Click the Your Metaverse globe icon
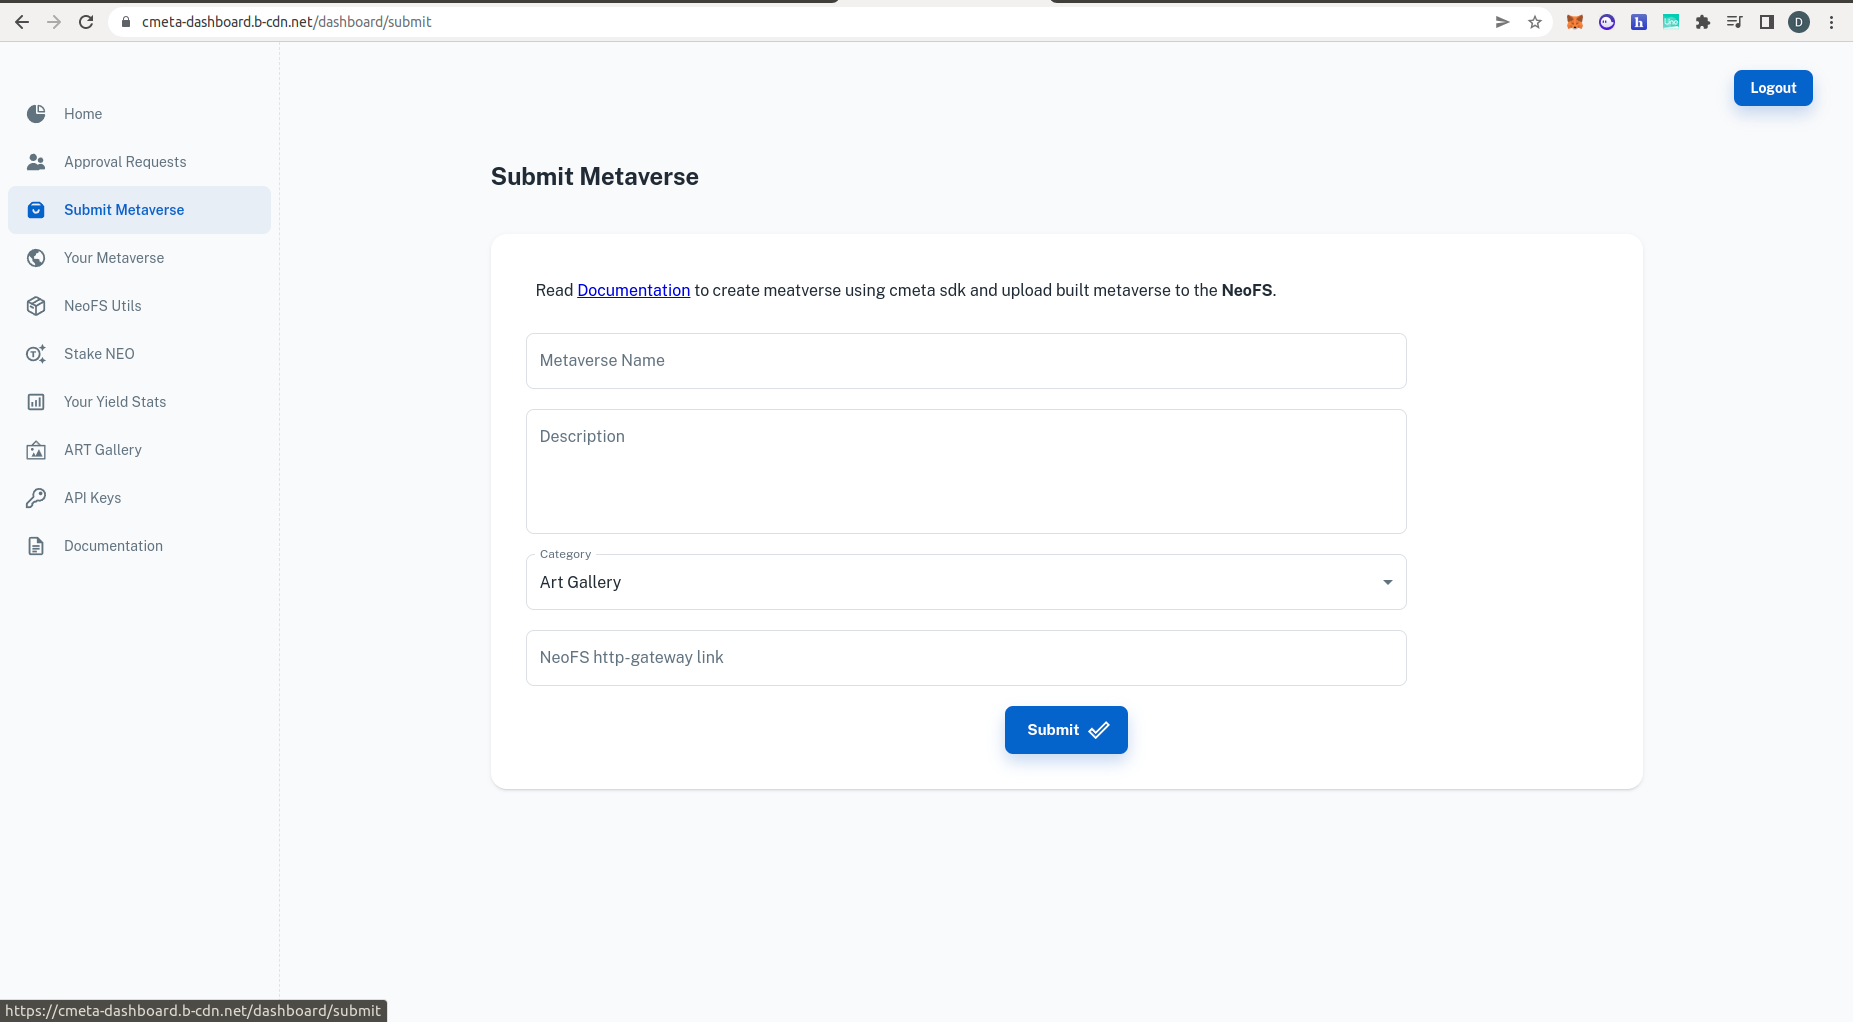This screenshot has width=1853, height=1022. (36, 258)
